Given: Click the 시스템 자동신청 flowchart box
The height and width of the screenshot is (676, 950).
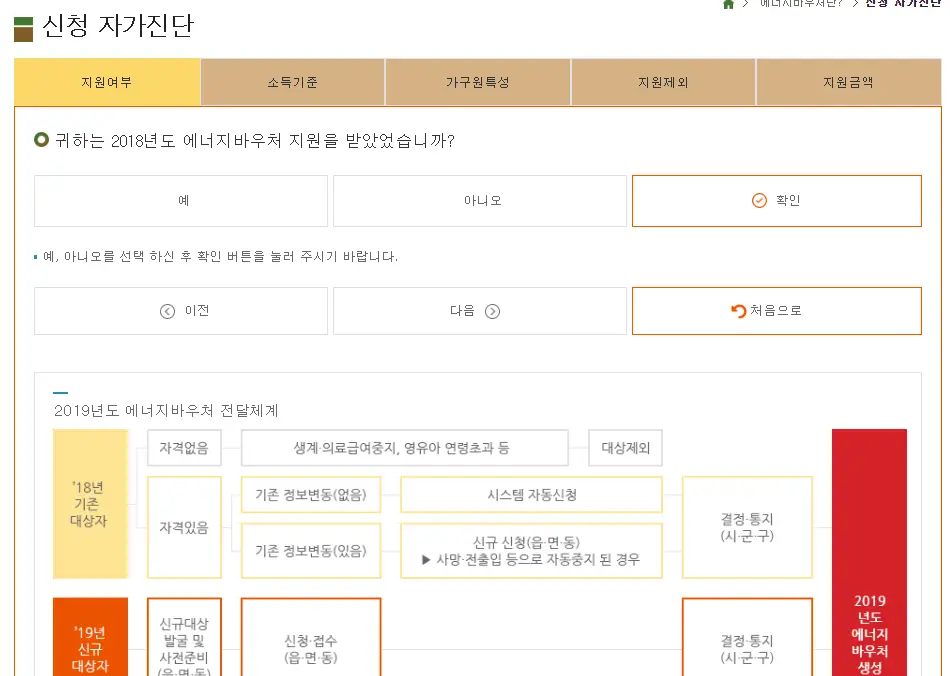Looking at the screenshot, I should (x=531, y=495).
